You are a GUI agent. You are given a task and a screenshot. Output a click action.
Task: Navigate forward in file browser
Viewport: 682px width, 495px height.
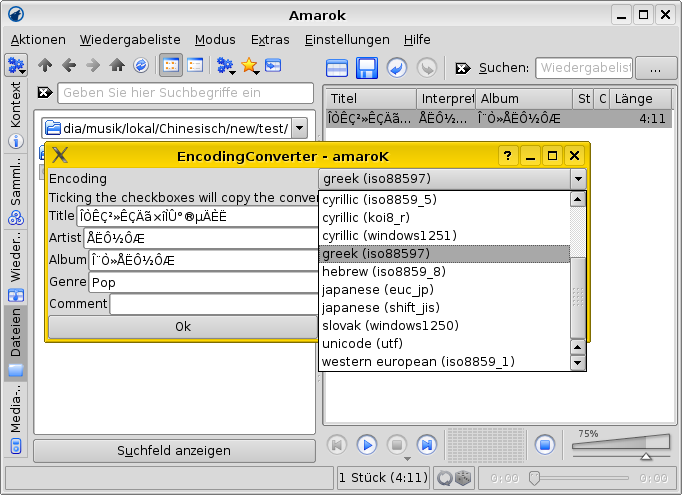(93, 66)
